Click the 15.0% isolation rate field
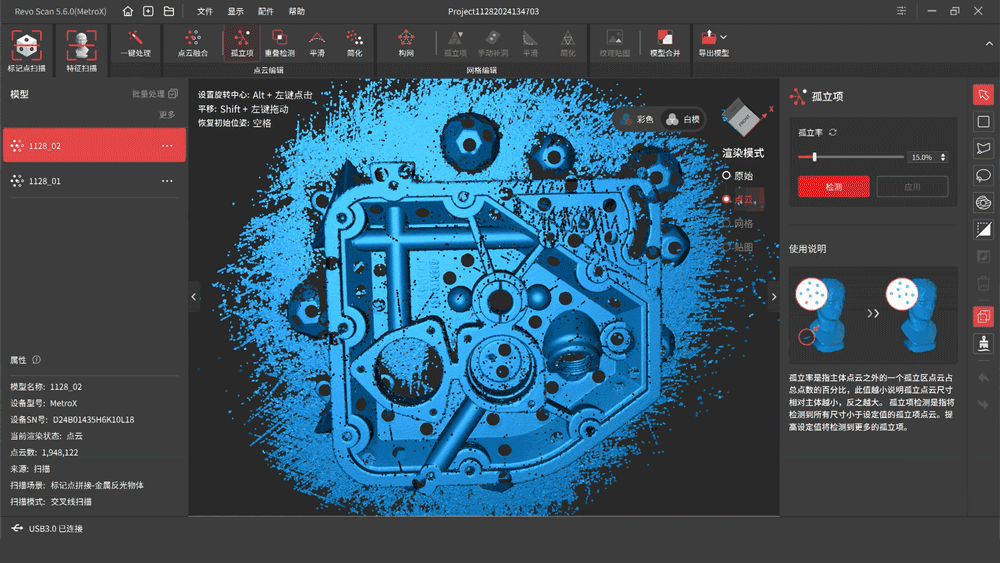 (x=922, y=157)
